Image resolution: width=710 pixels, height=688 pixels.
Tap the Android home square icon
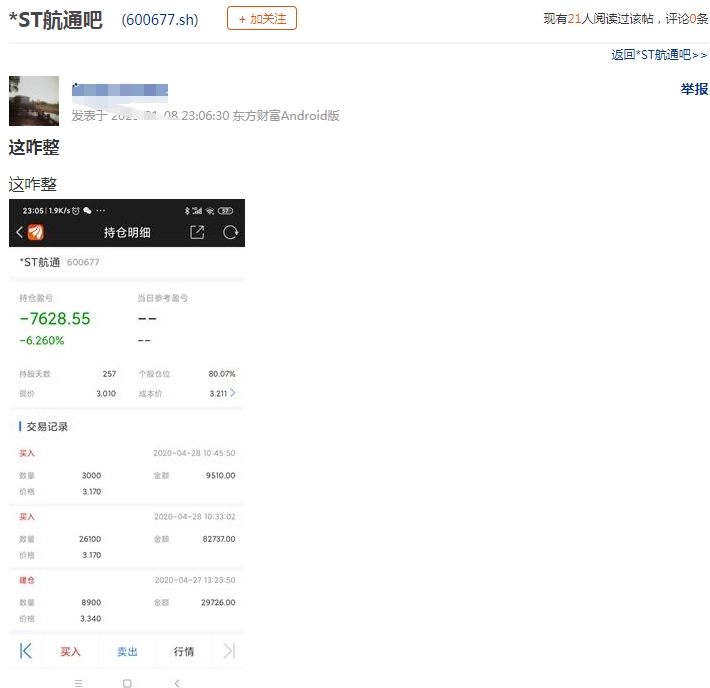click(127, 683)
